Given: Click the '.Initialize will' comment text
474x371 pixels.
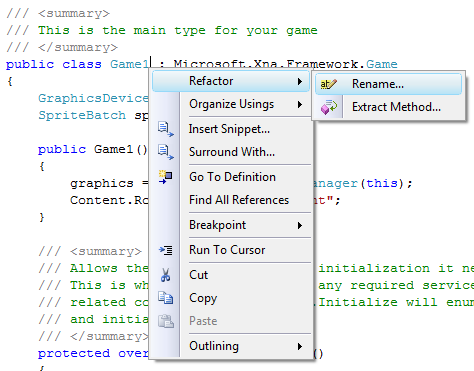Looking at the screenshot, I should point(375,302).
